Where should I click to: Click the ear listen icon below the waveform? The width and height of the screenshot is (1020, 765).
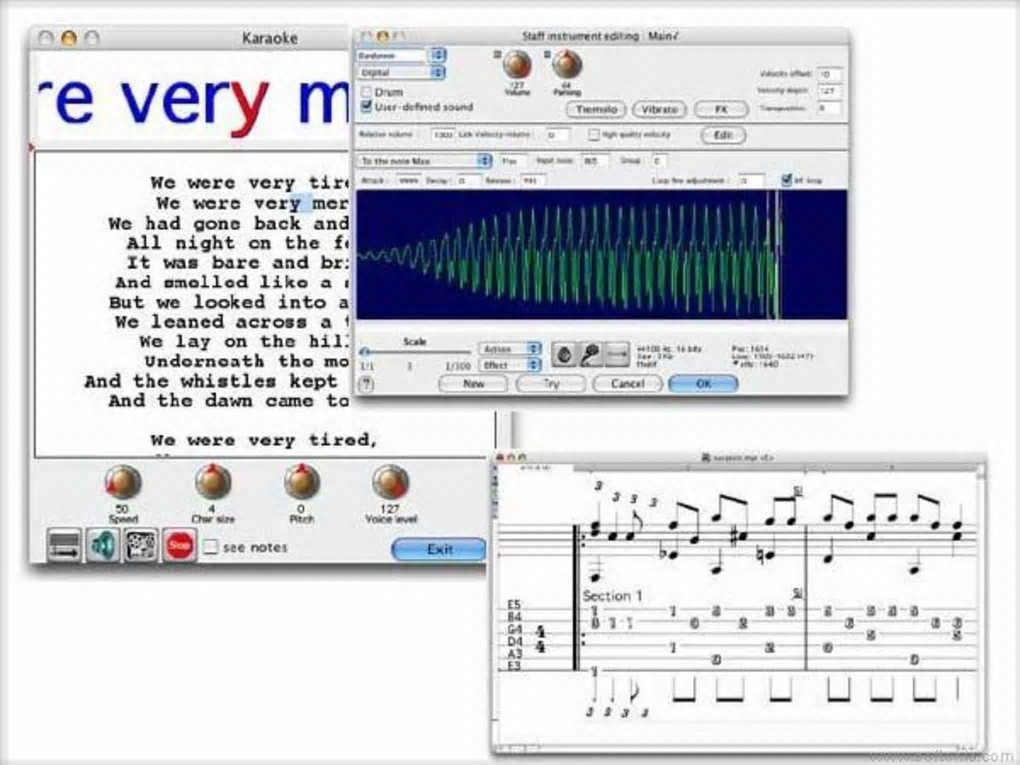[x=565, y=355]
